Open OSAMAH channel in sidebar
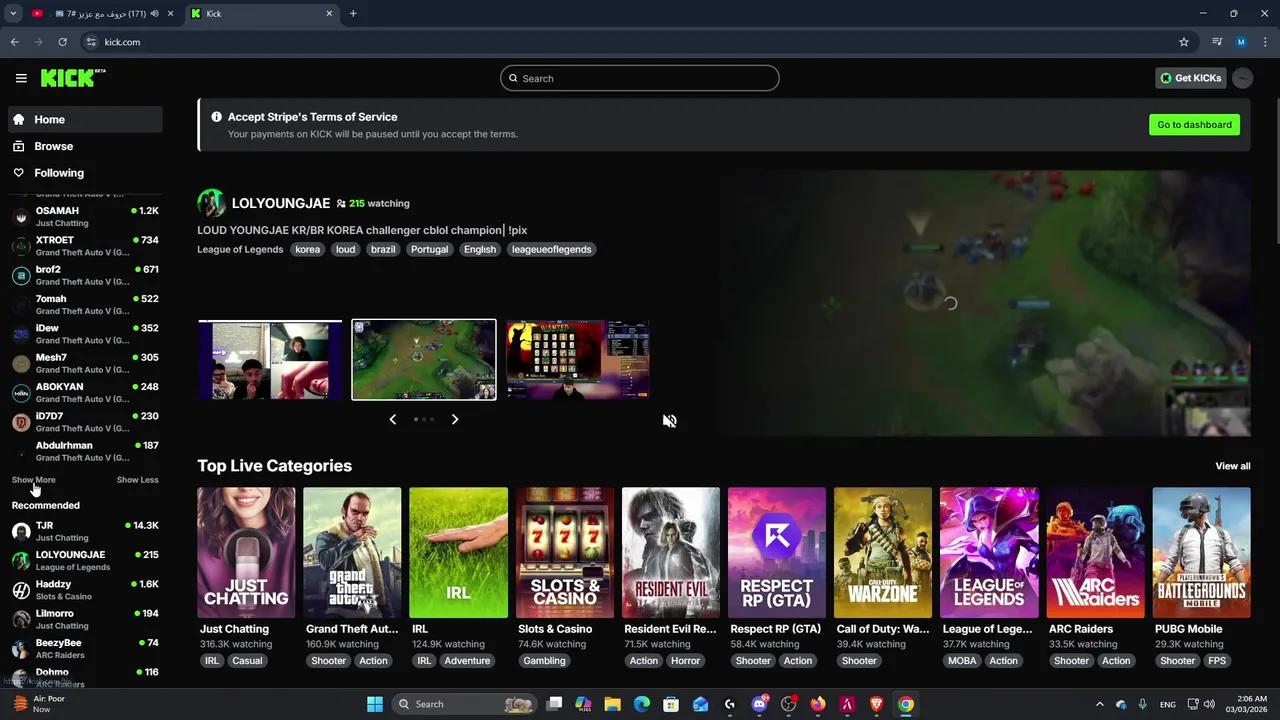 click(x=85, y=217)
